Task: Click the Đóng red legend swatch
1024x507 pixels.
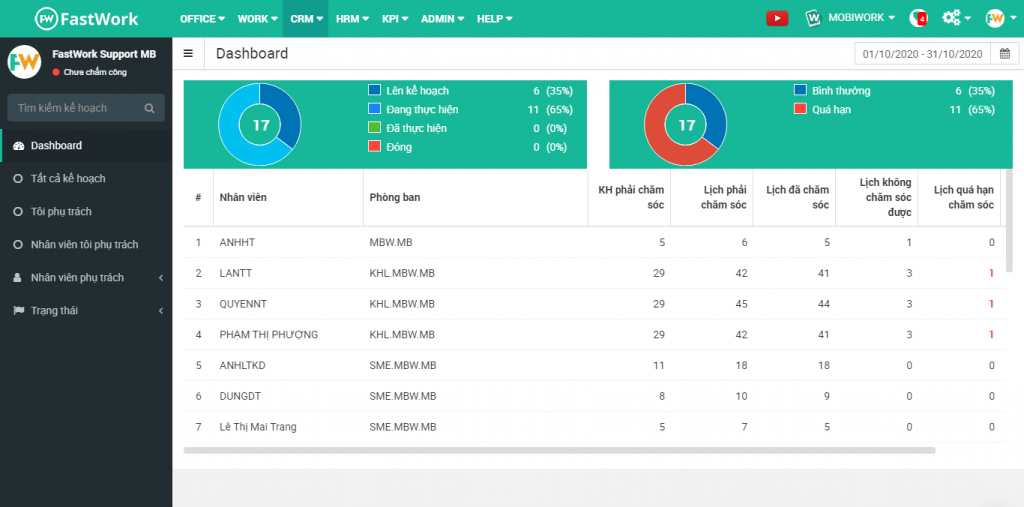Action: point(374,147)
